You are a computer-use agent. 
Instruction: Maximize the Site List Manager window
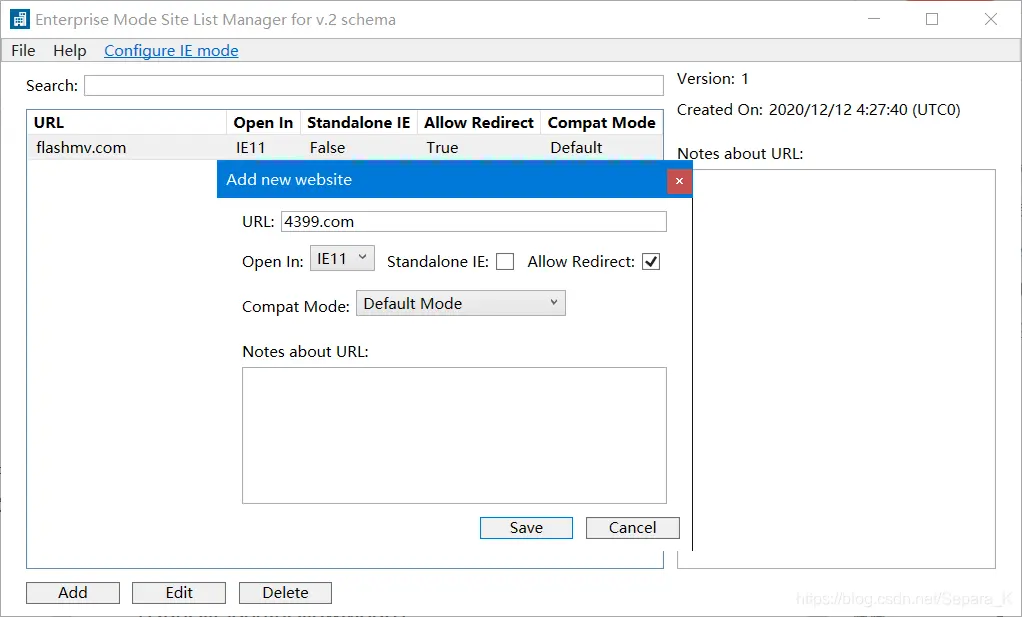(x=932, y=19)
